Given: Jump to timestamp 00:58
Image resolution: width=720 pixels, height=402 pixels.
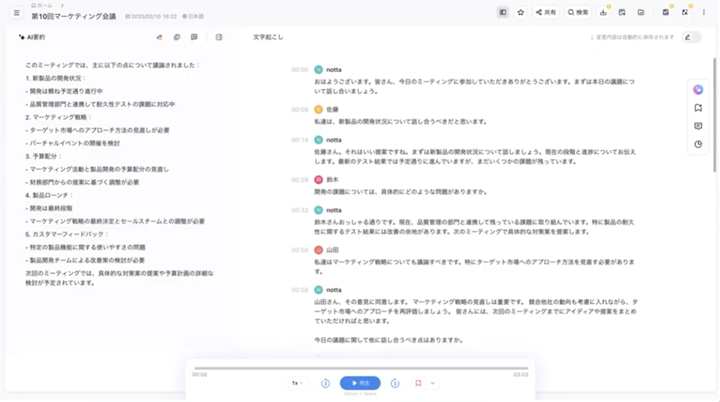Looking at the screenshot, I should [x=299, y=290].
